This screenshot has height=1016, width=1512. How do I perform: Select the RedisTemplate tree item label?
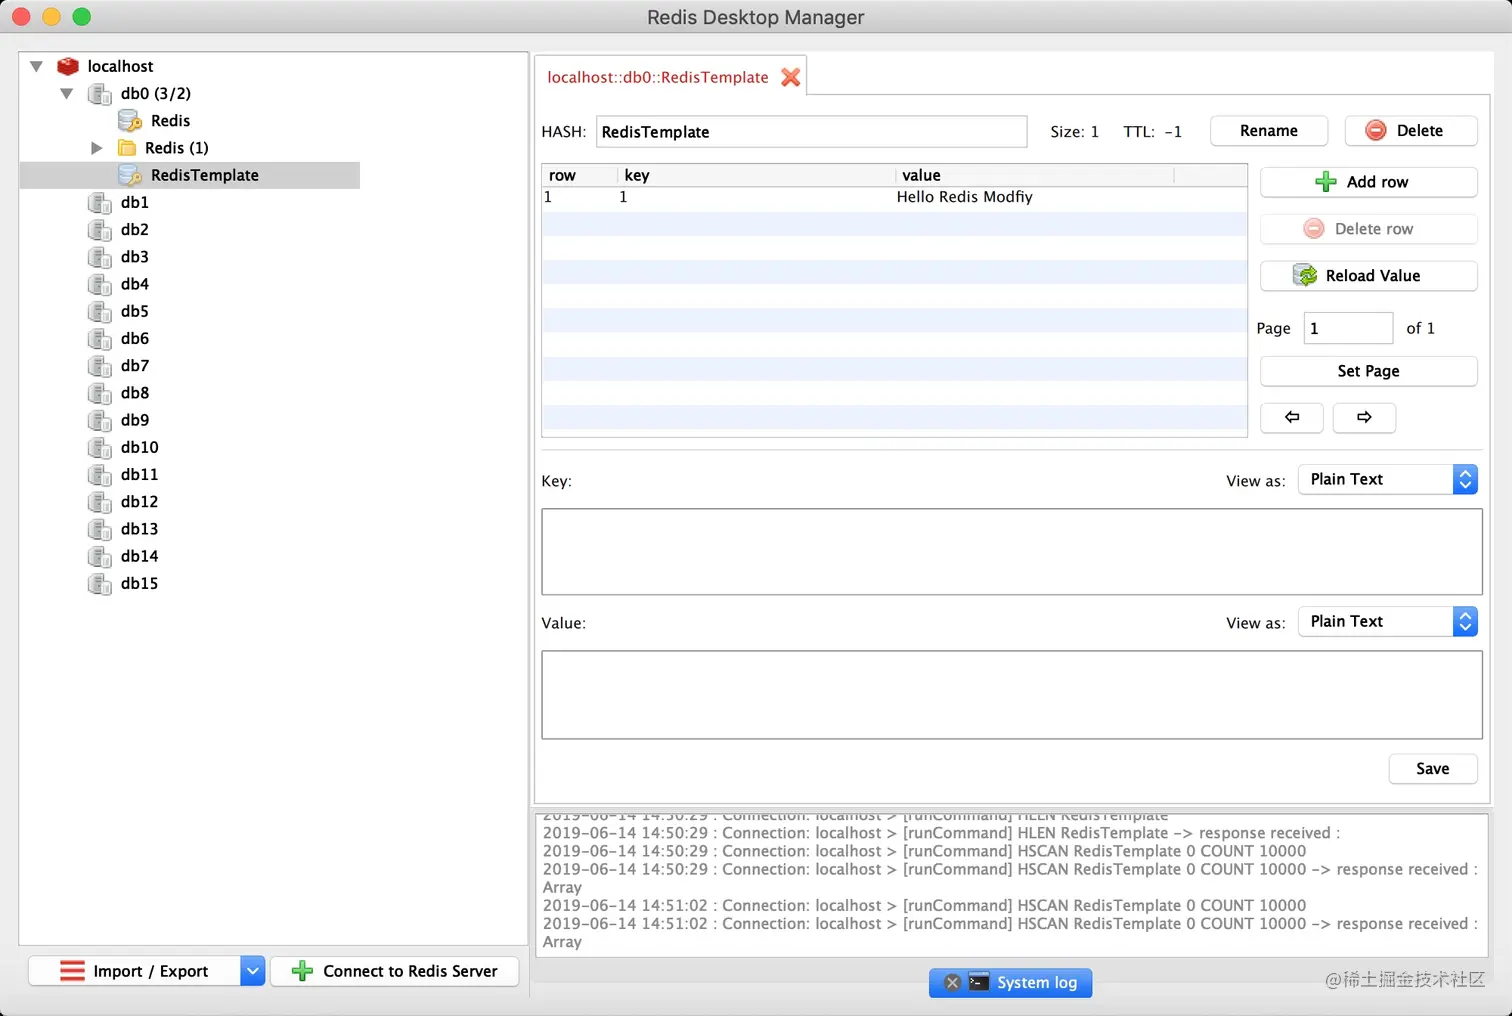pyautogui.click(x=205, y=175)
